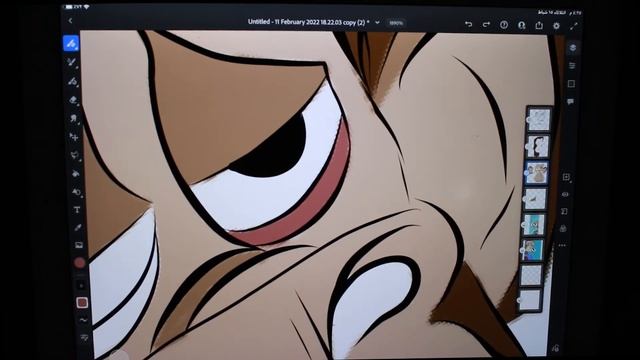
Task: Open the Help menu
Action: point(504,25)
